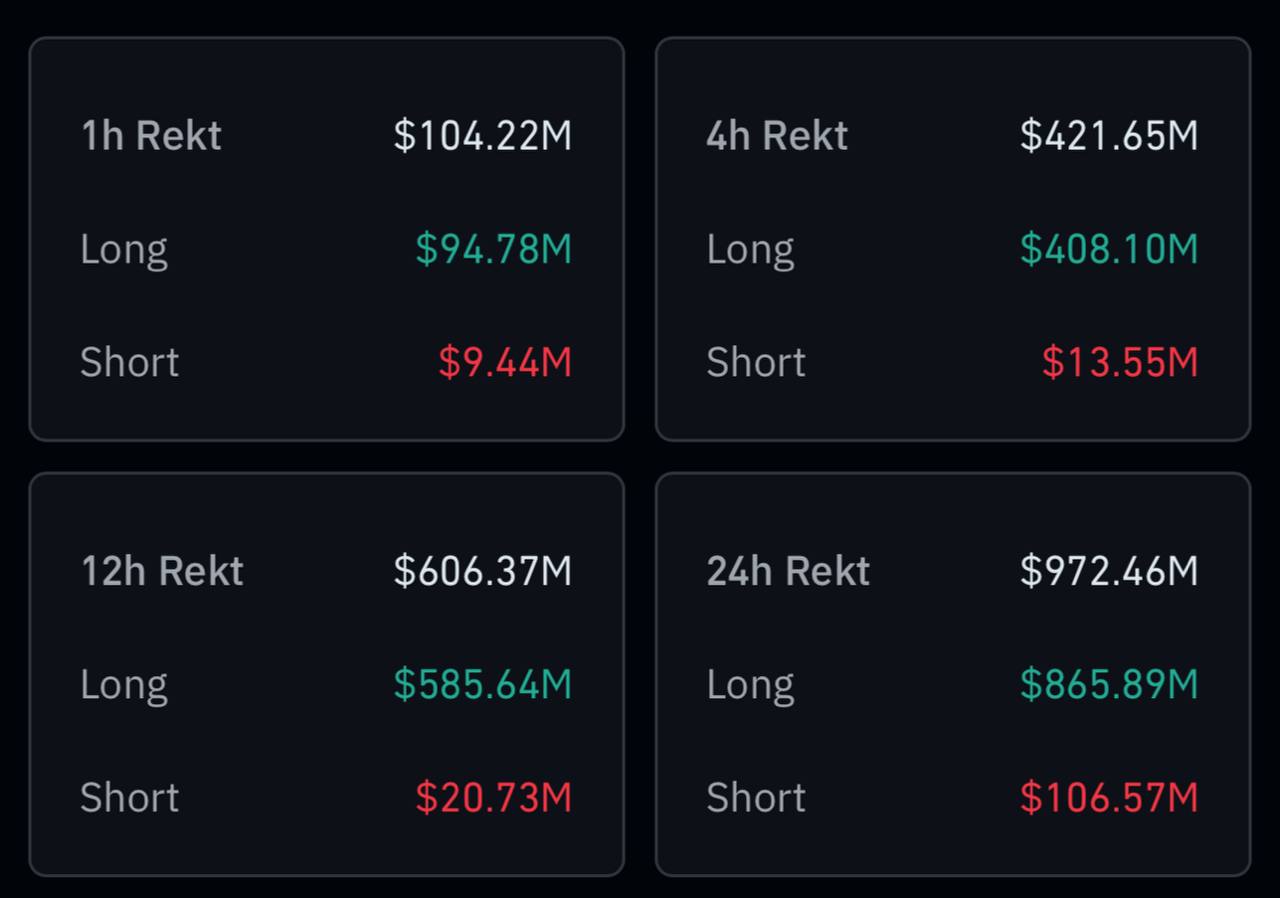The height and width of the screenshot is (898, 1280).
Task: Click the red $106.57M Short value
Action: click(1109, 797)
